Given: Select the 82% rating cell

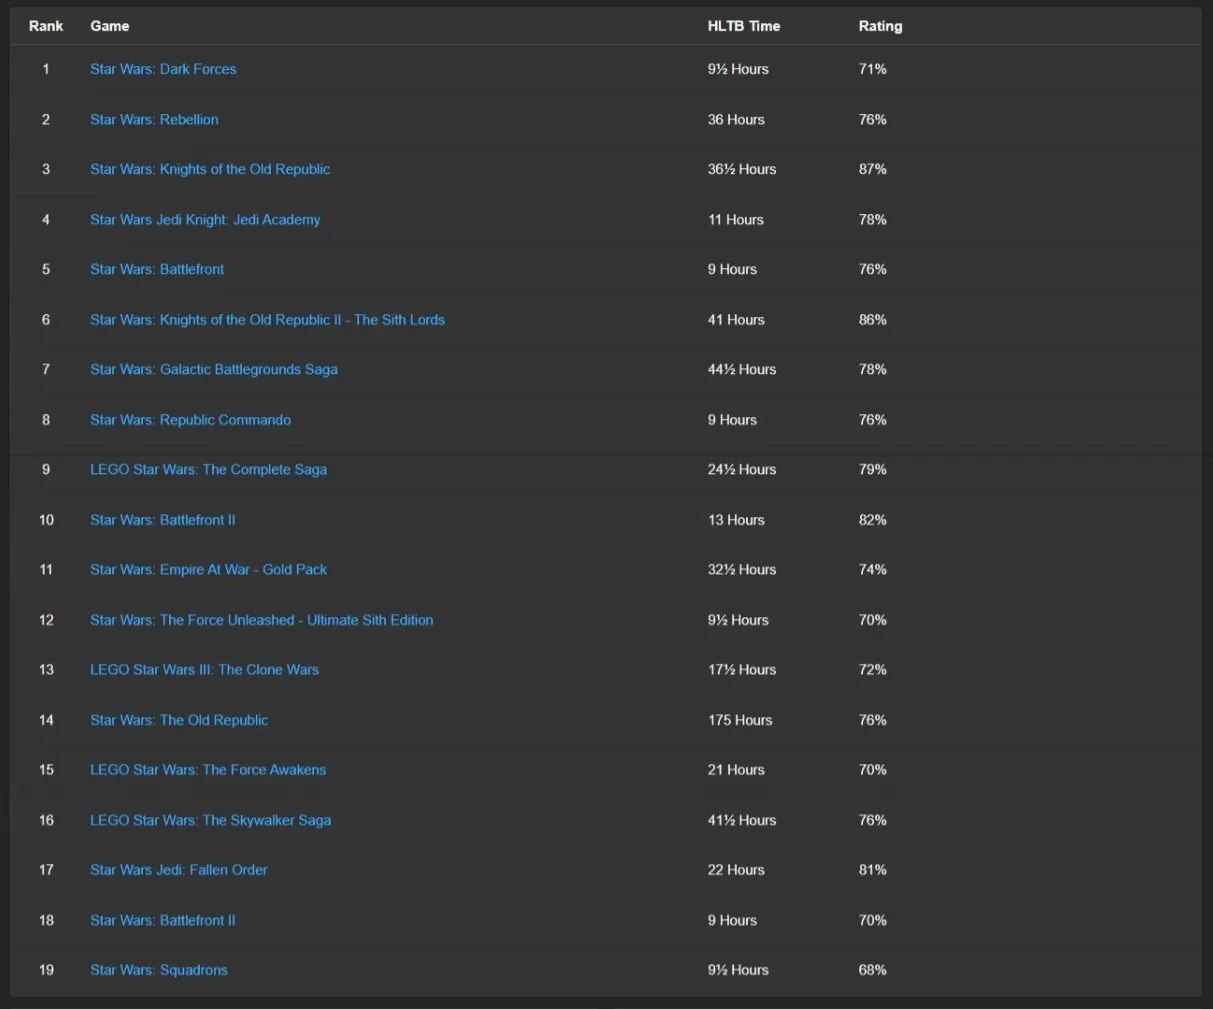Looking at the screenshot, I should point(872,519).
